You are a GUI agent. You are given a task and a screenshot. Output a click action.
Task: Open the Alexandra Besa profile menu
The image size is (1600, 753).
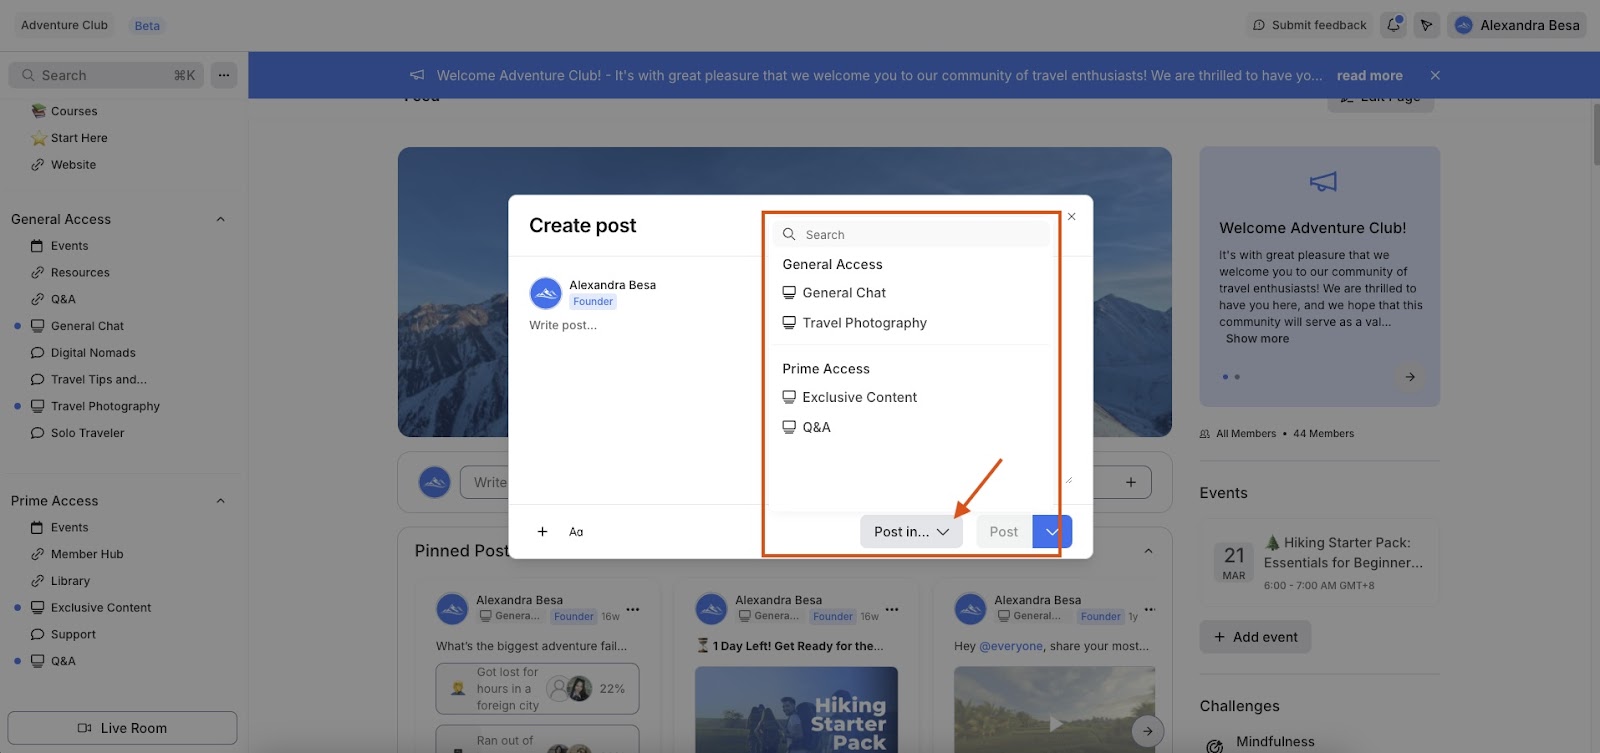coord(1517,25)
